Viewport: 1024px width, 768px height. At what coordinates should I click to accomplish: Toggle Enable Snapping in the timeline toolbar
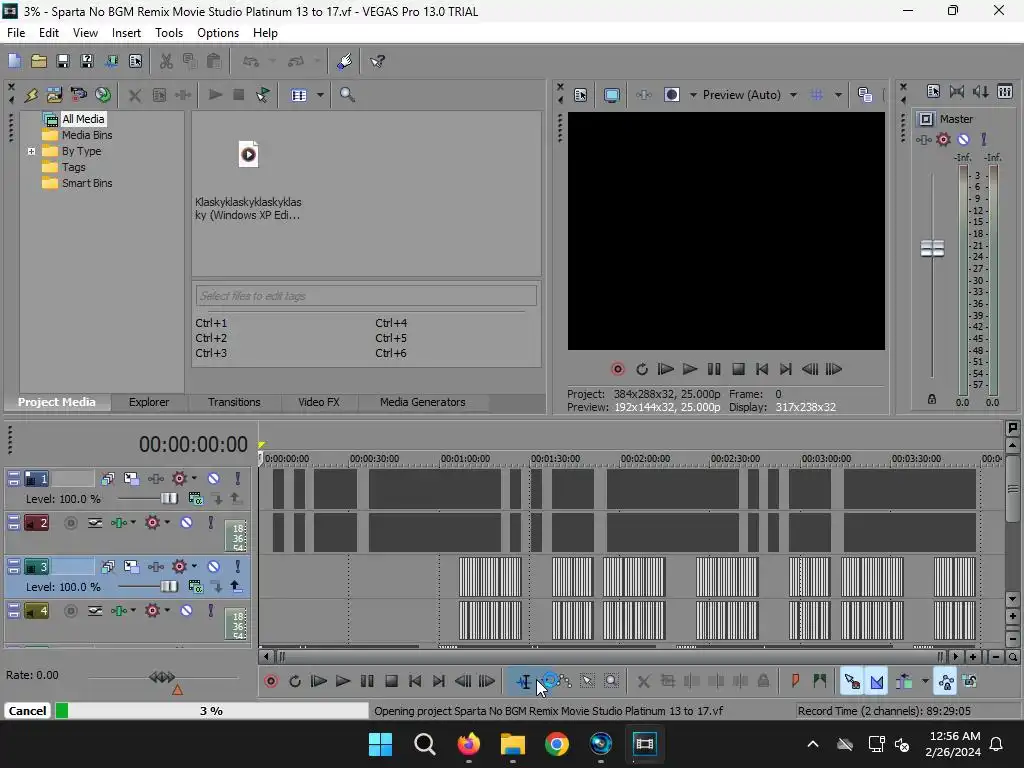pos(852,681)
